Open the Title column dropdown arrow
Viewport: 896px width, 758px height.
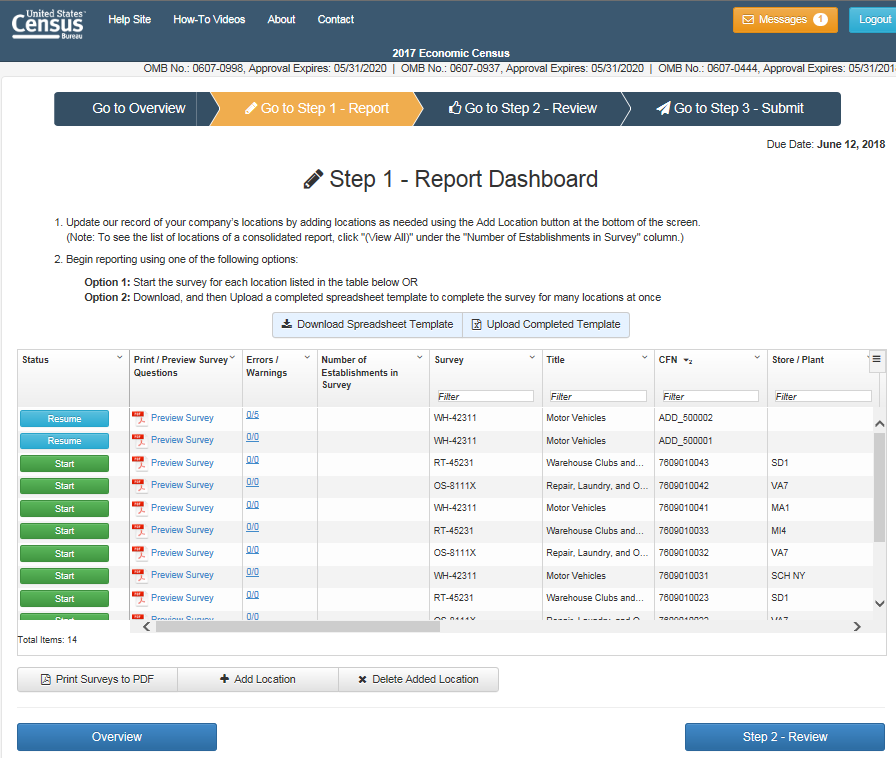(x=645, y=357)
